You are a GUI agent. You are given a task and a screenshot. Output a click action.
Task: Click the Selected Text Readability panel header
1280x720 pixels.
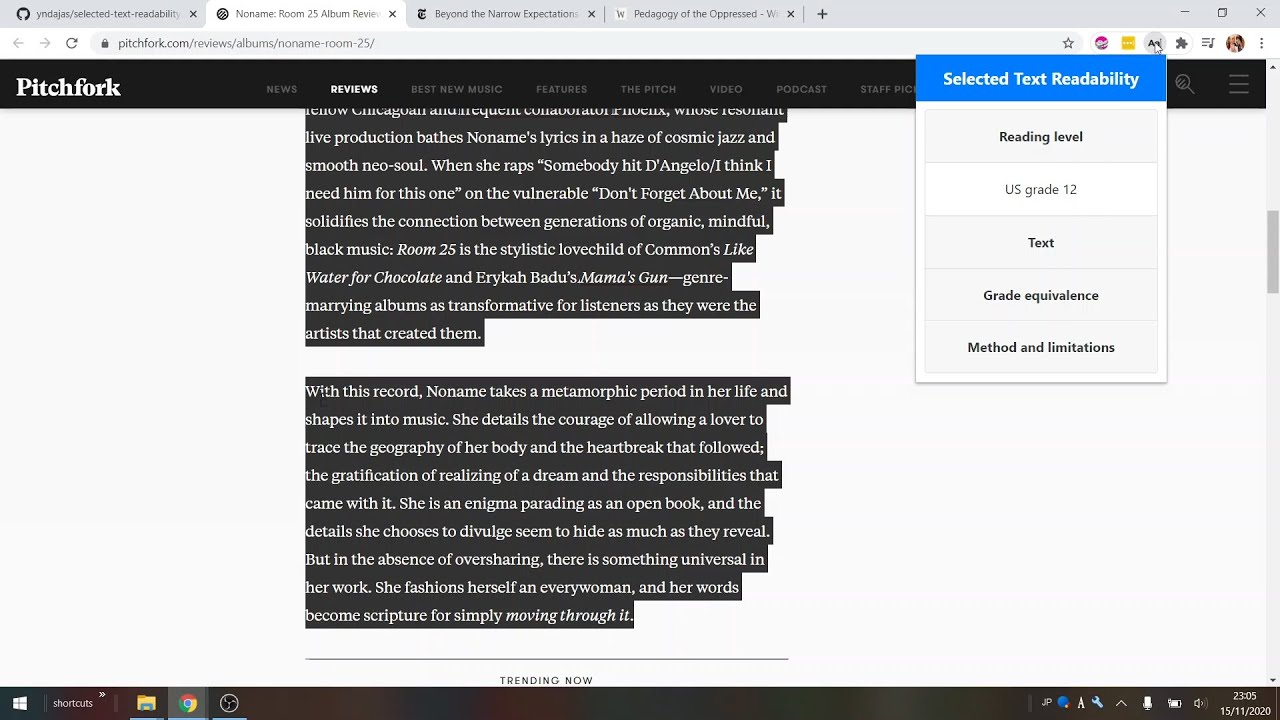[1041, 79]
